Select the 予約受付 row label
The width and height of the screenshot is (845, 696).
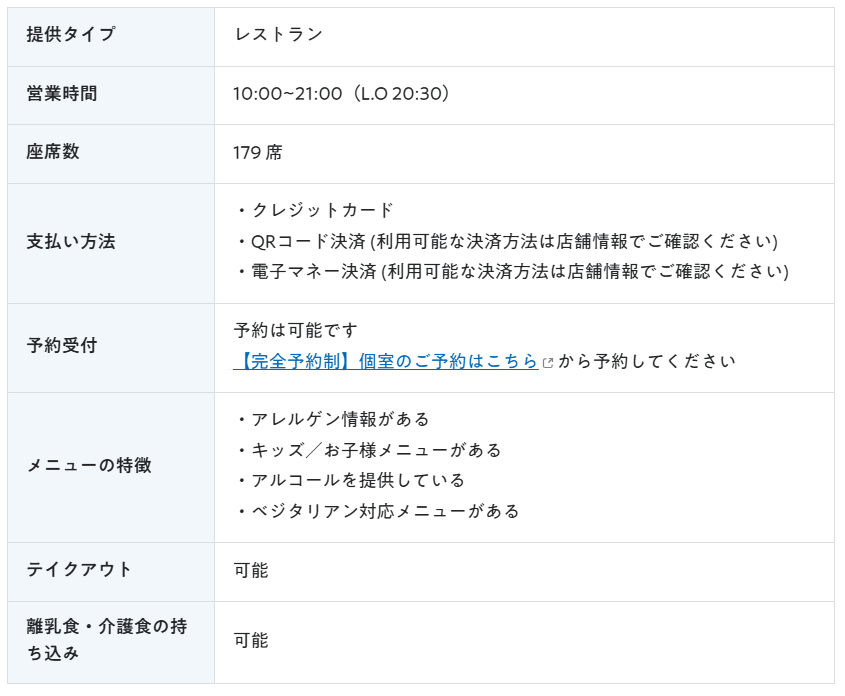(x=62, y=345)
